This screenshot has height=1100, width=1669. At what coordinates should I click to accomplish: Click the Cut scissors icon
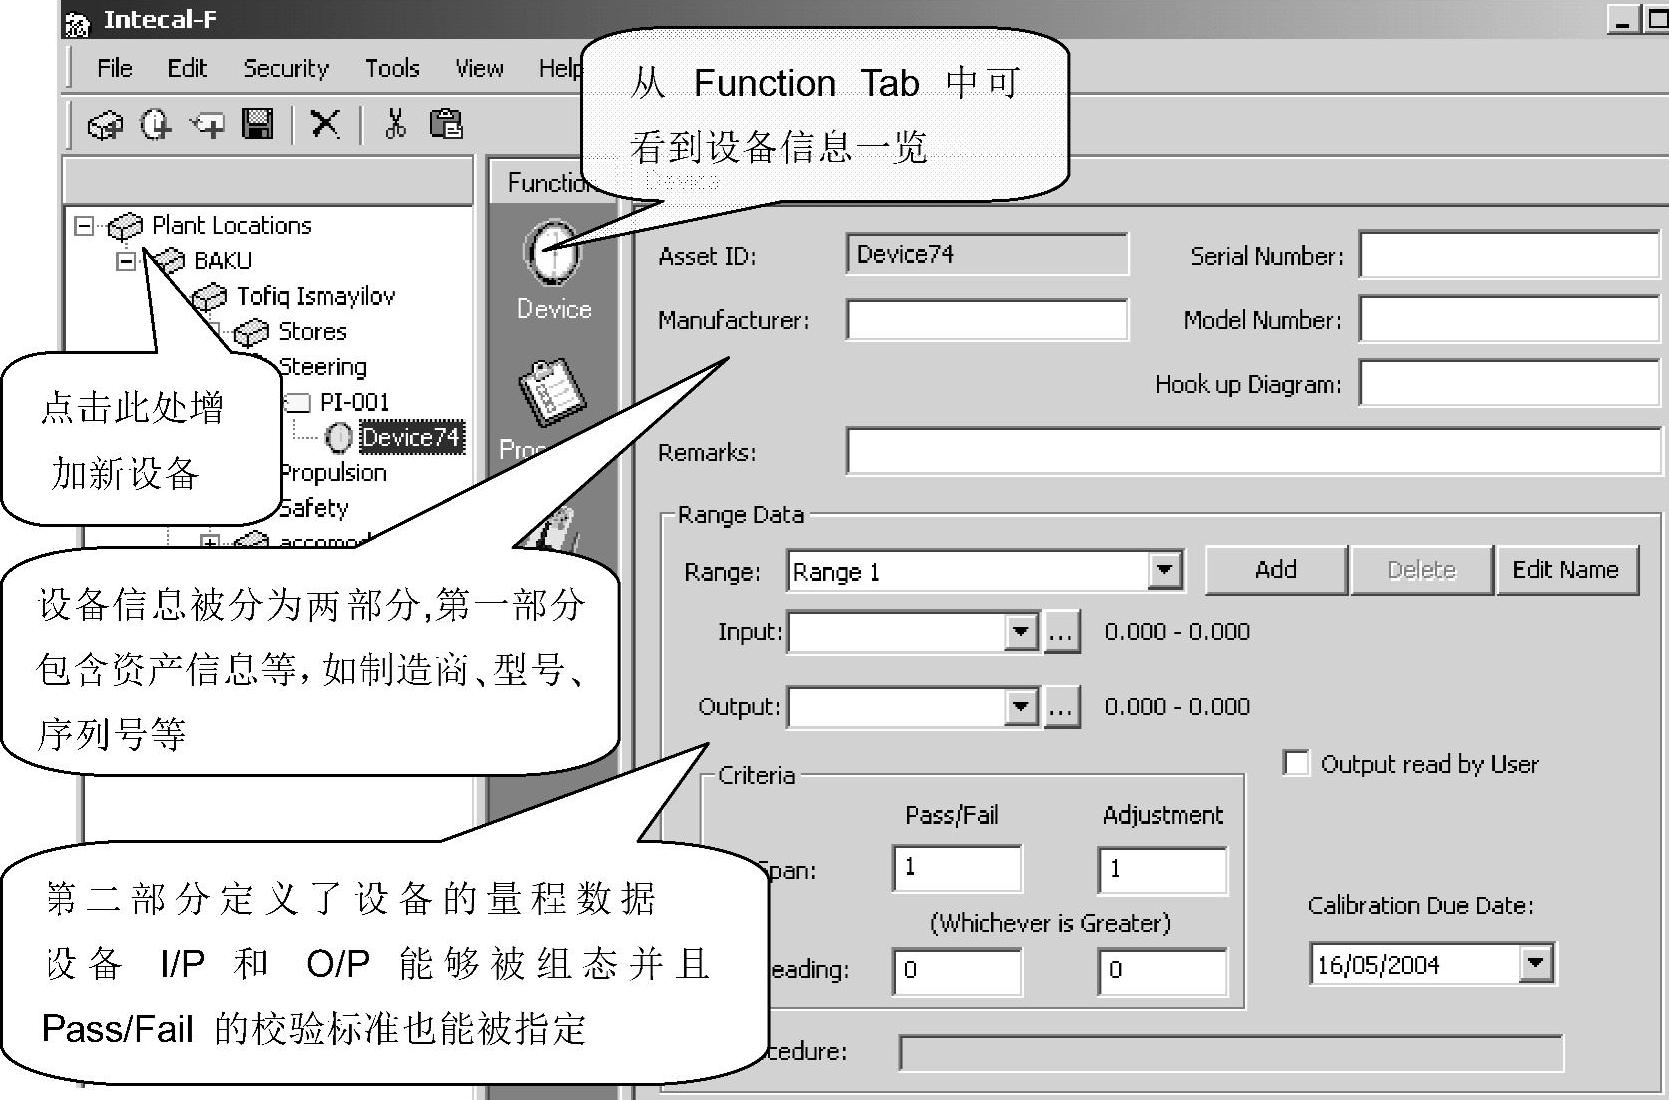(x=395, y=124)
